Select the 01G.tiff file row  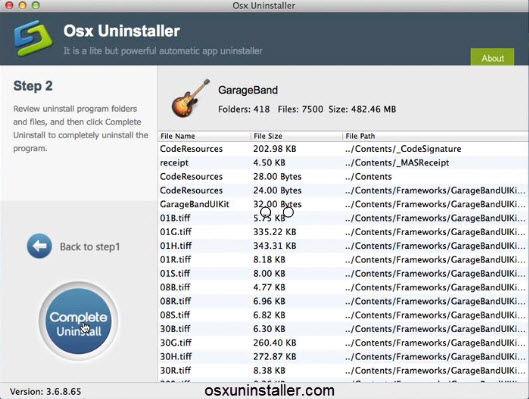point(343,232)
